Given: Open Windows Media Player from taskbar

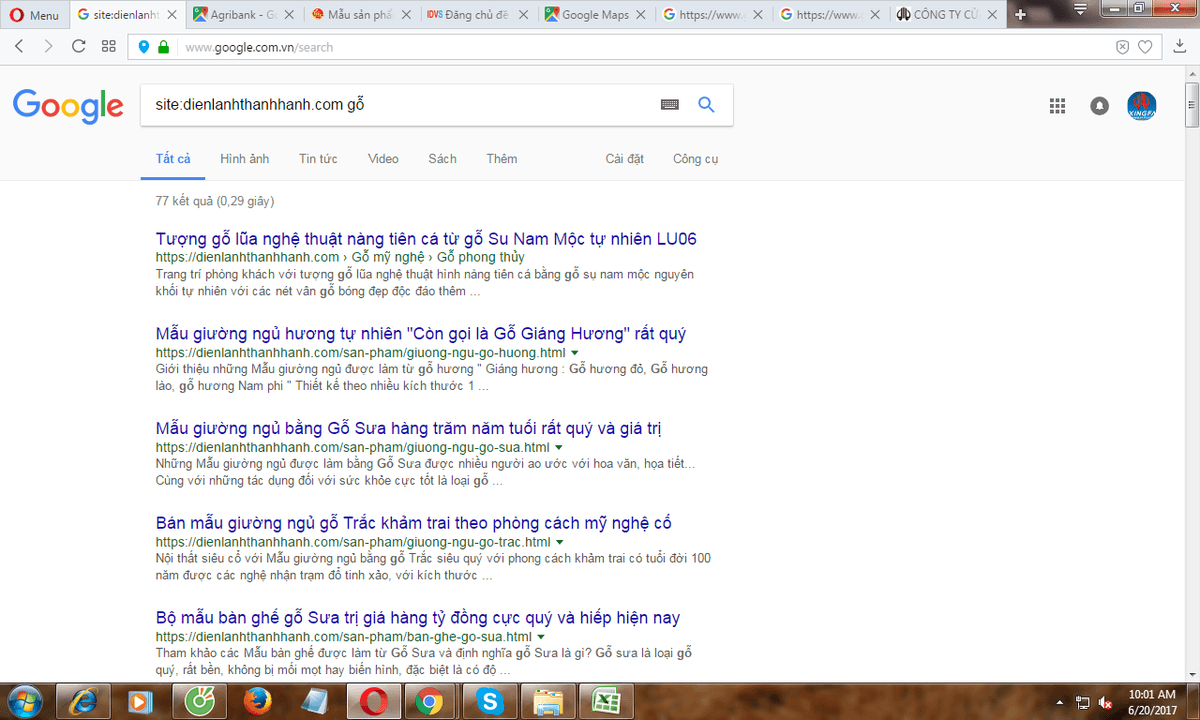Looking at the screenshot, I should point(140,701).
